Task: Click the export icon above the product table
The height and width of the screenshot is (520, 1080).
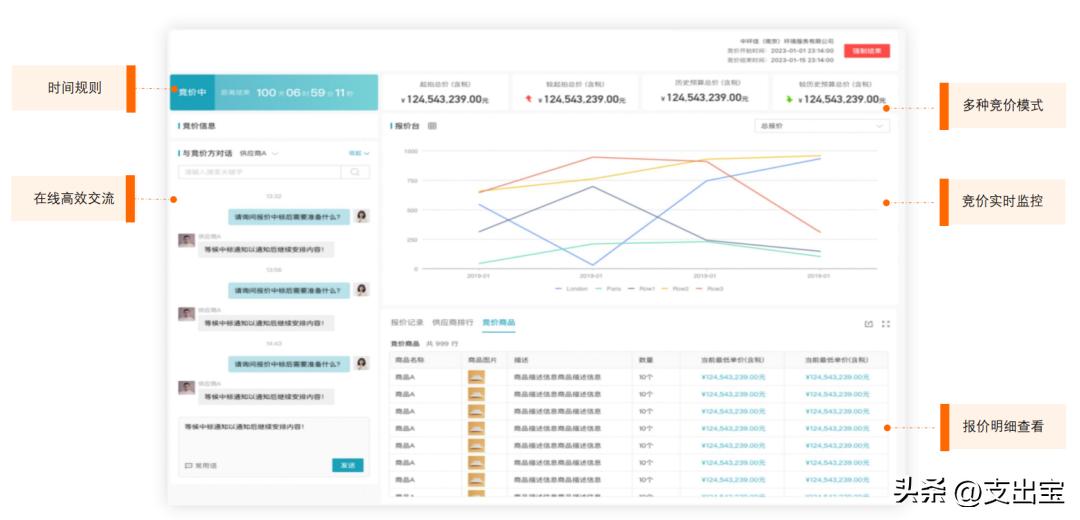Action: coord(868,324)
